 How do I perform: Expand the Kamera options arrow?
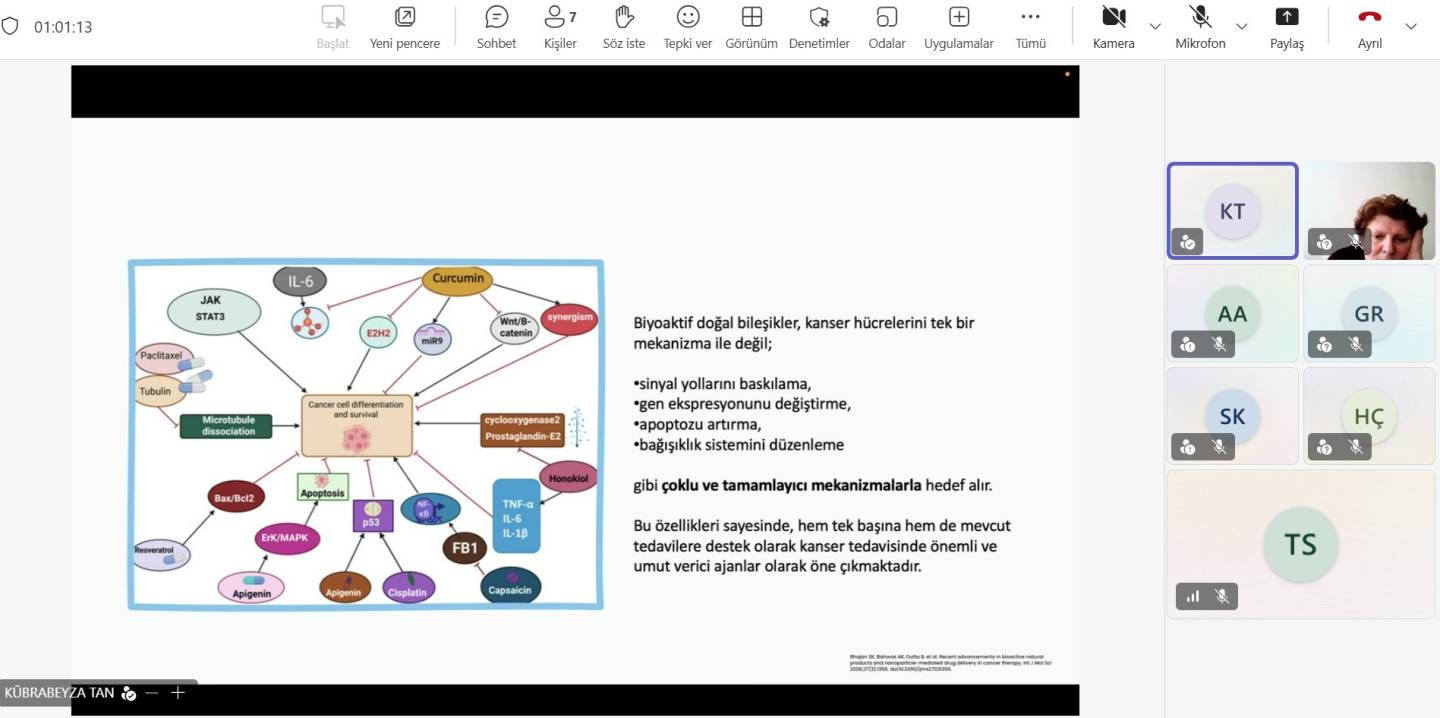[1155, 26]
